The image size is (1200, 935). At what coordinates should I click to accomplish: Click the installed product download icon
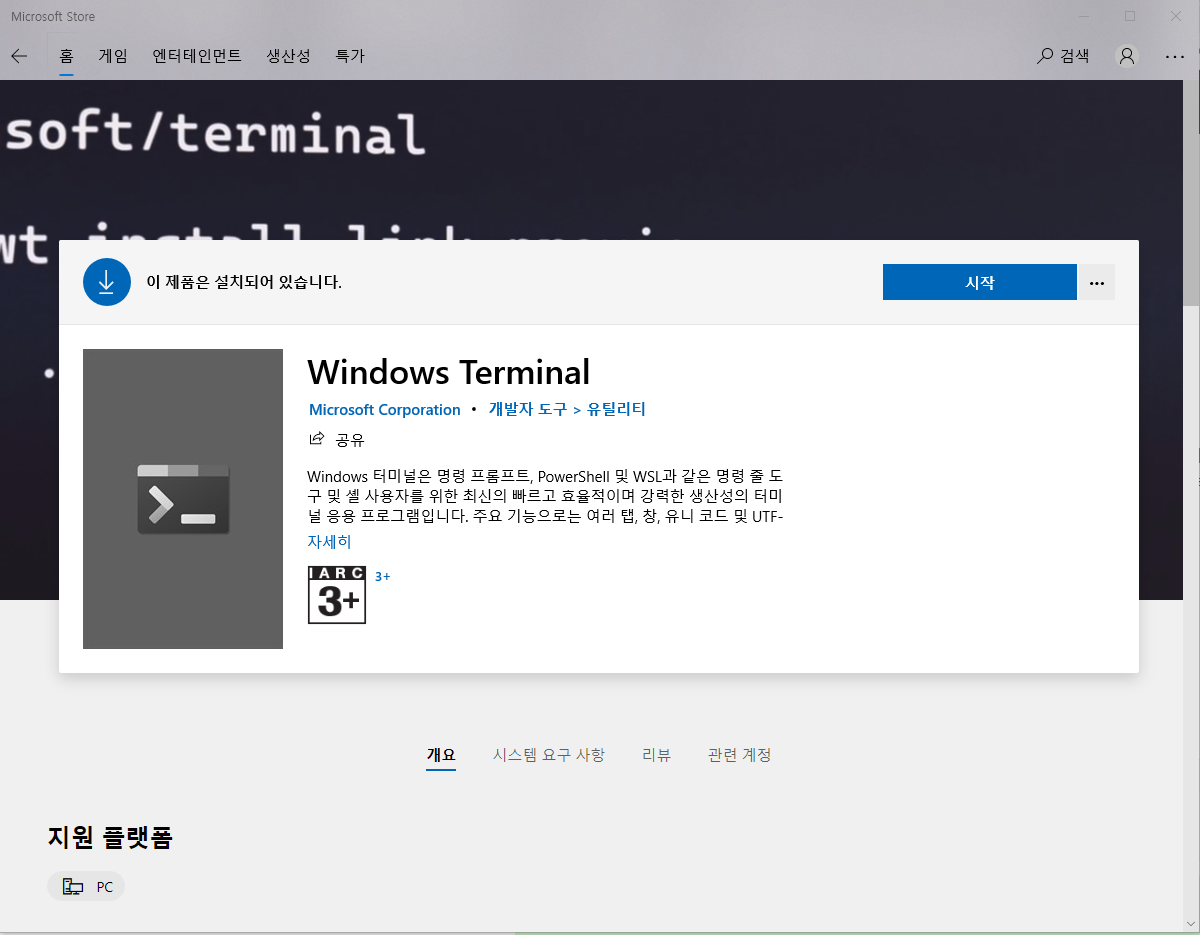(107, 282)
